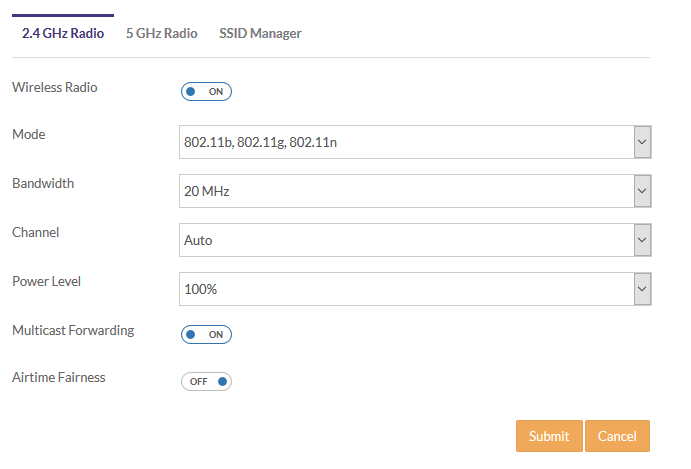
Task: Disable the Multicast Forwarding toggle
Action: [x=206, y=335]
